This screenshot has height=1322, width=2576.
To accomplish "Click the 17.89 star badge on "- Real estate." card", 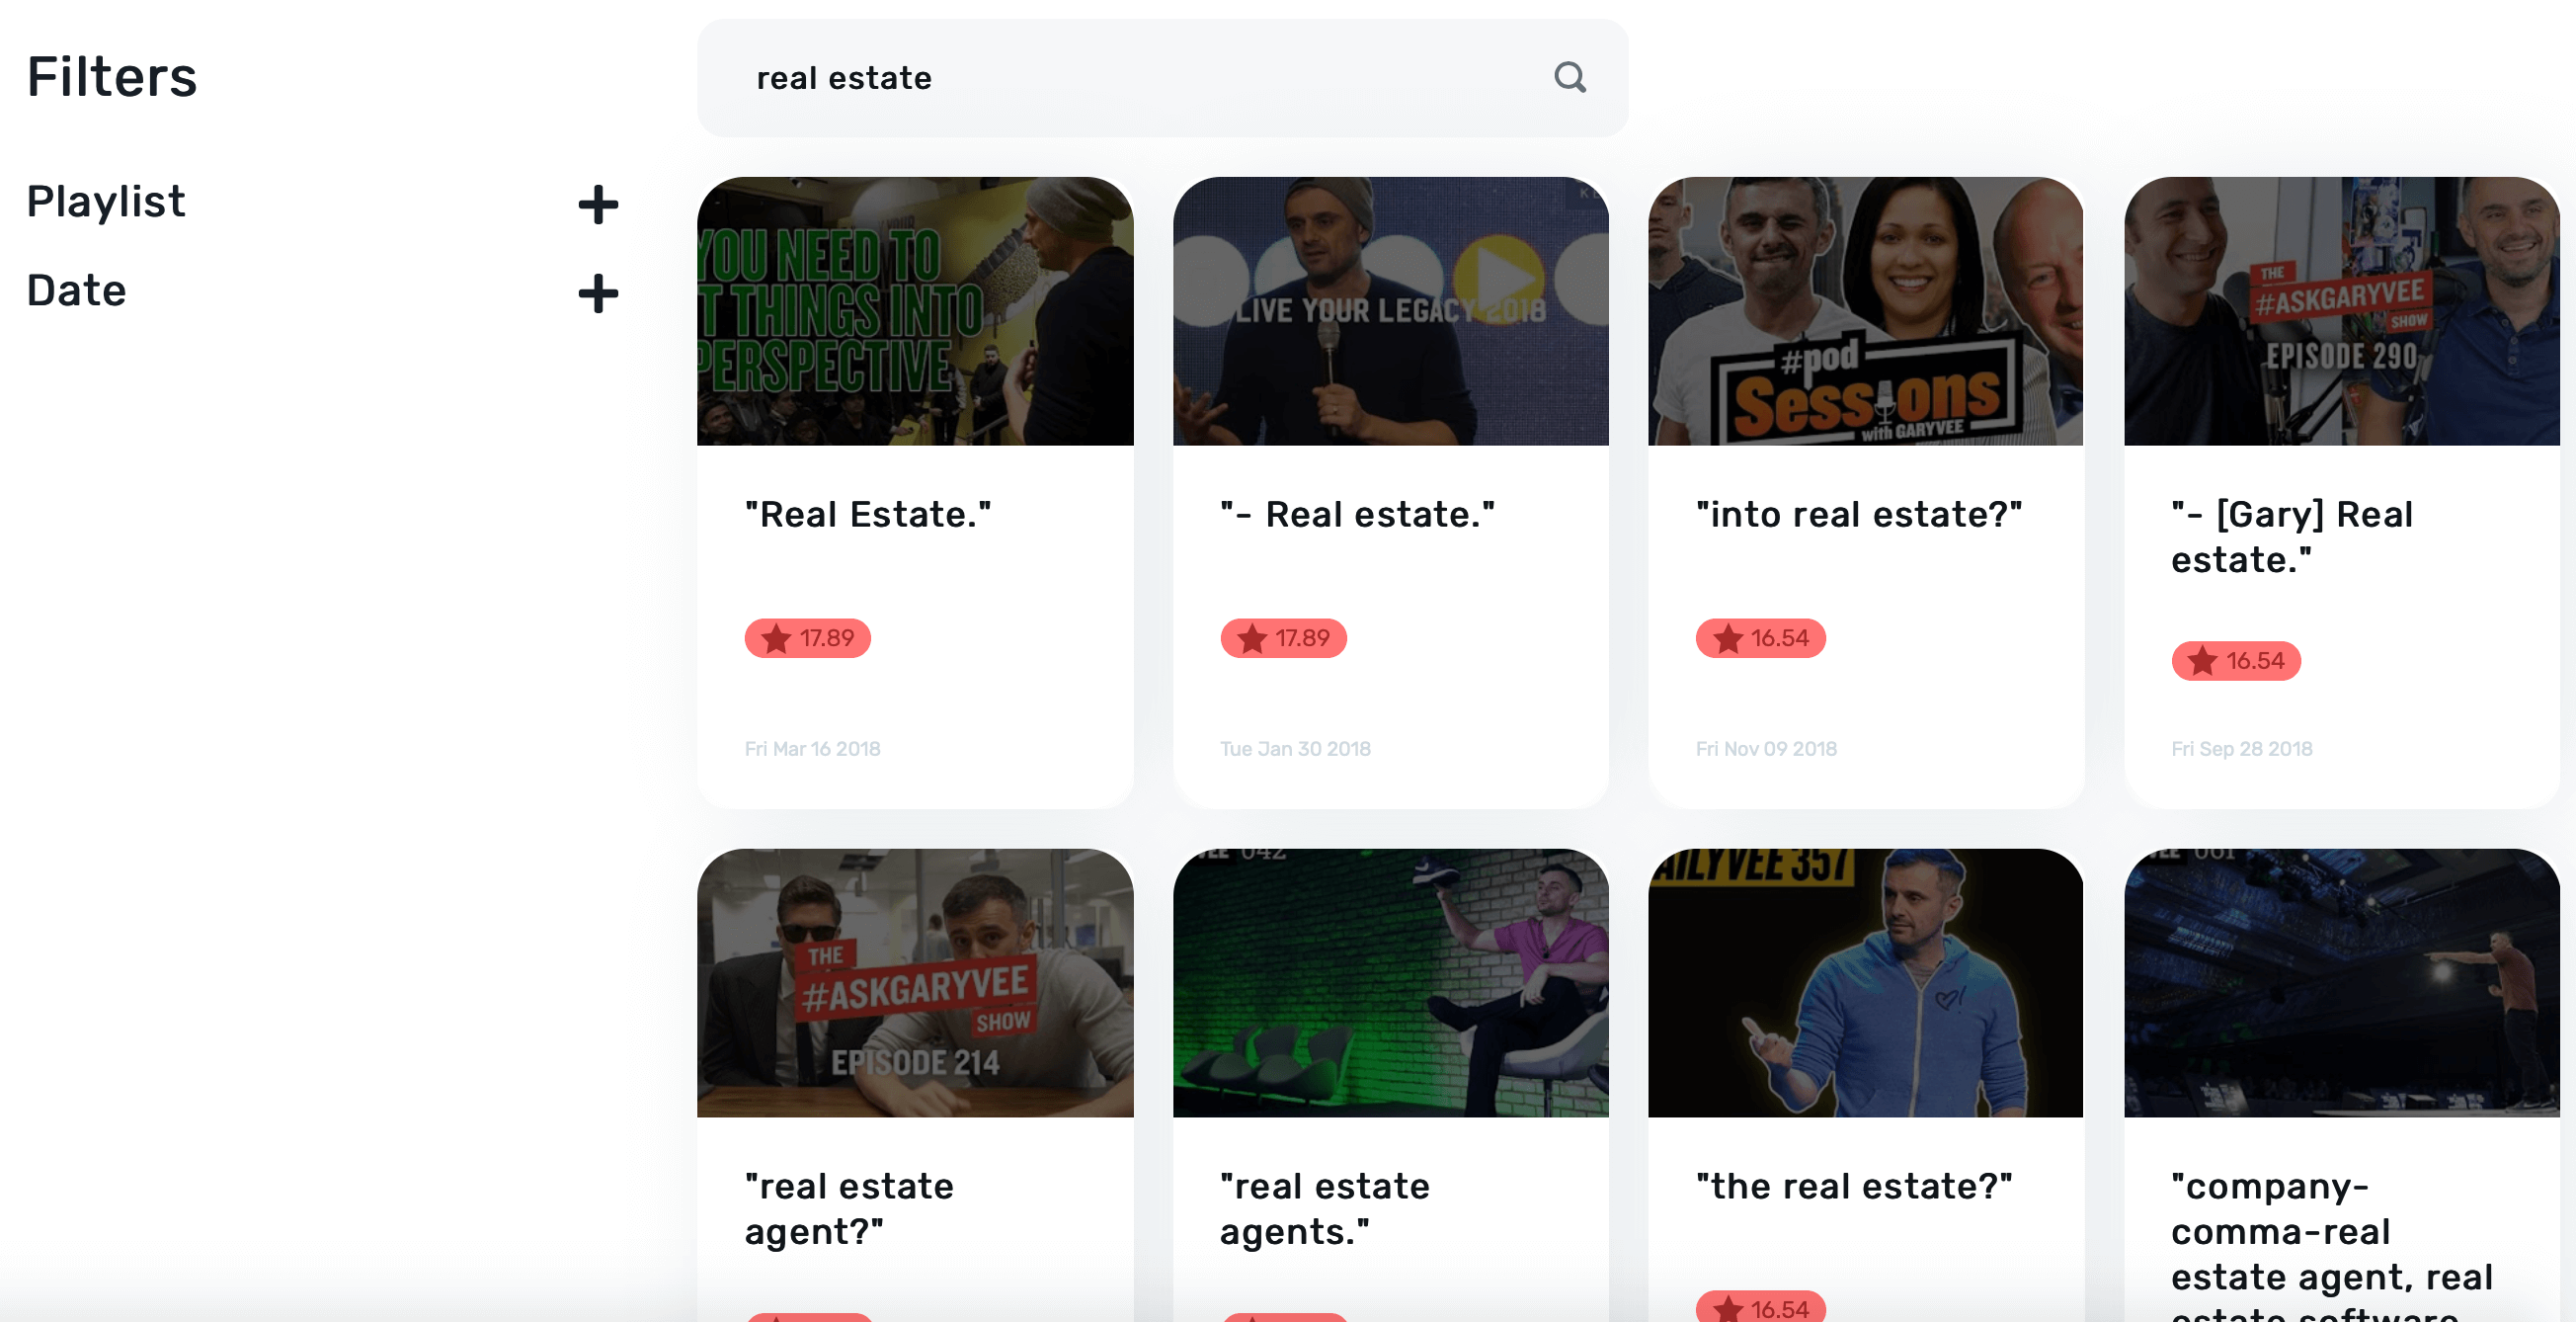I will coord(1283,638).
